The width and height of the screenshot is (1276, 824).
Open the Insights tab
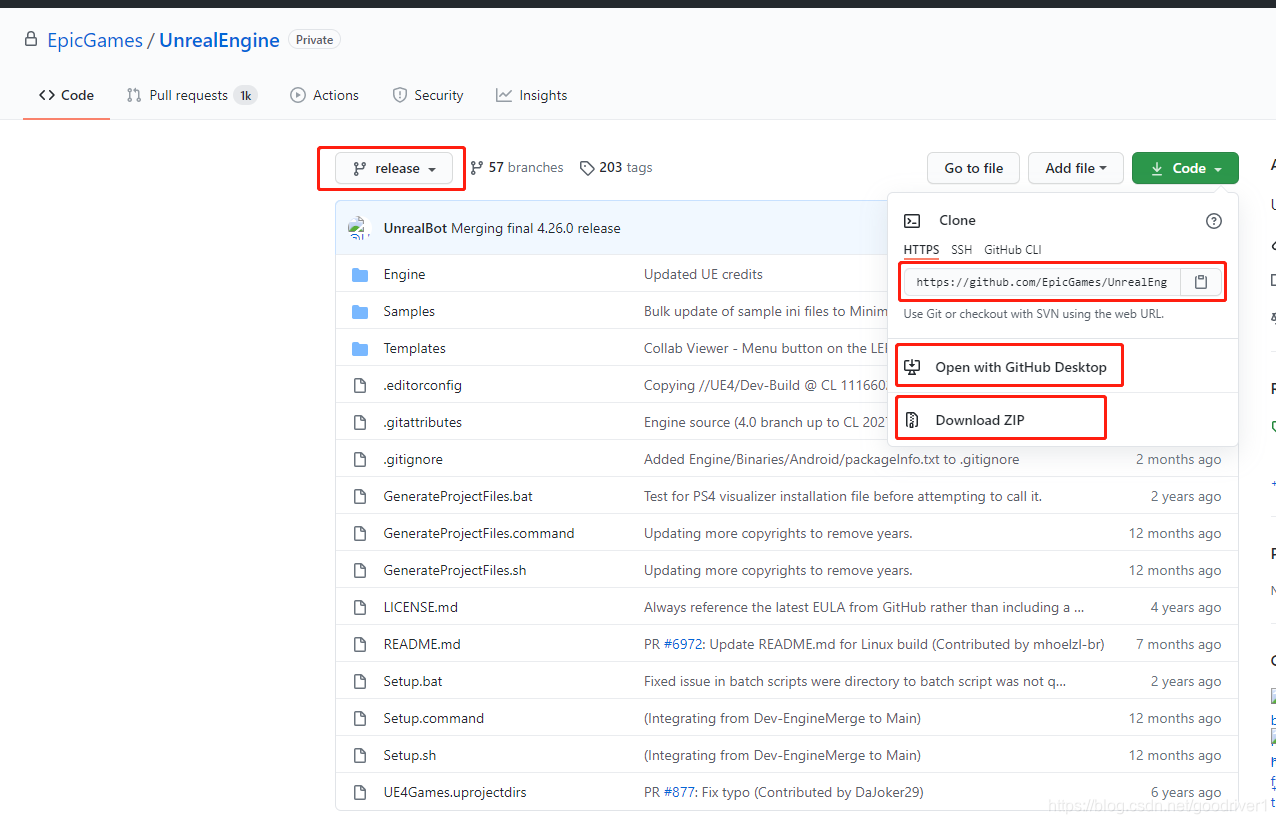(x=531, y=95)
